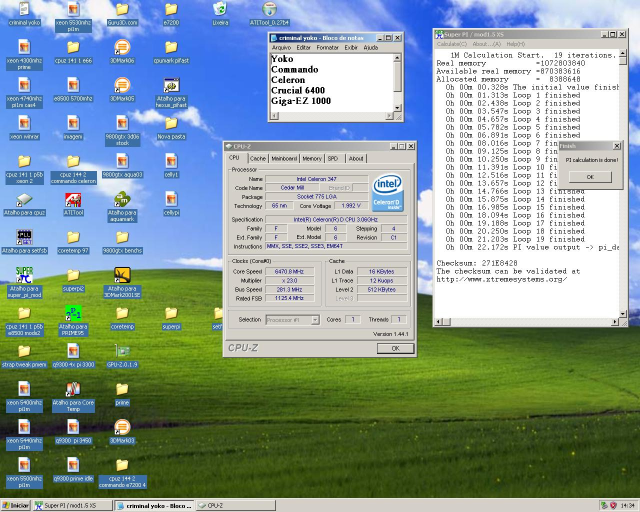Click the Core Speed value field
Image resolution: width=640 pixels, height=512 pixels.
coord(290,271)
